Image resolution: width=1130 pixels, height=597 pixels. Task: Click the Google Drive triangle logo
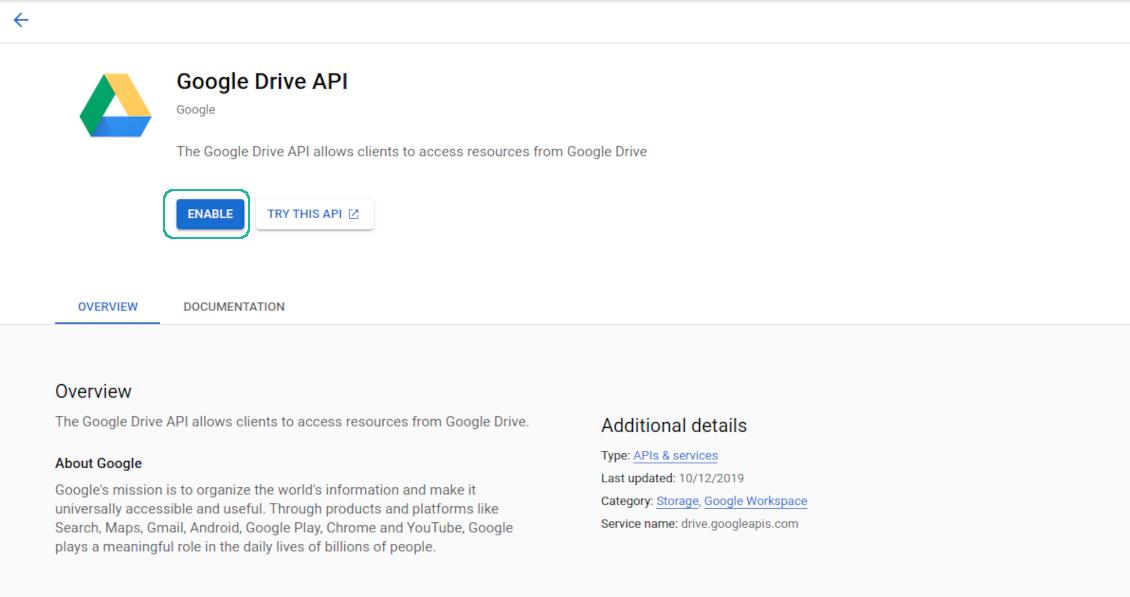[115, 105]
